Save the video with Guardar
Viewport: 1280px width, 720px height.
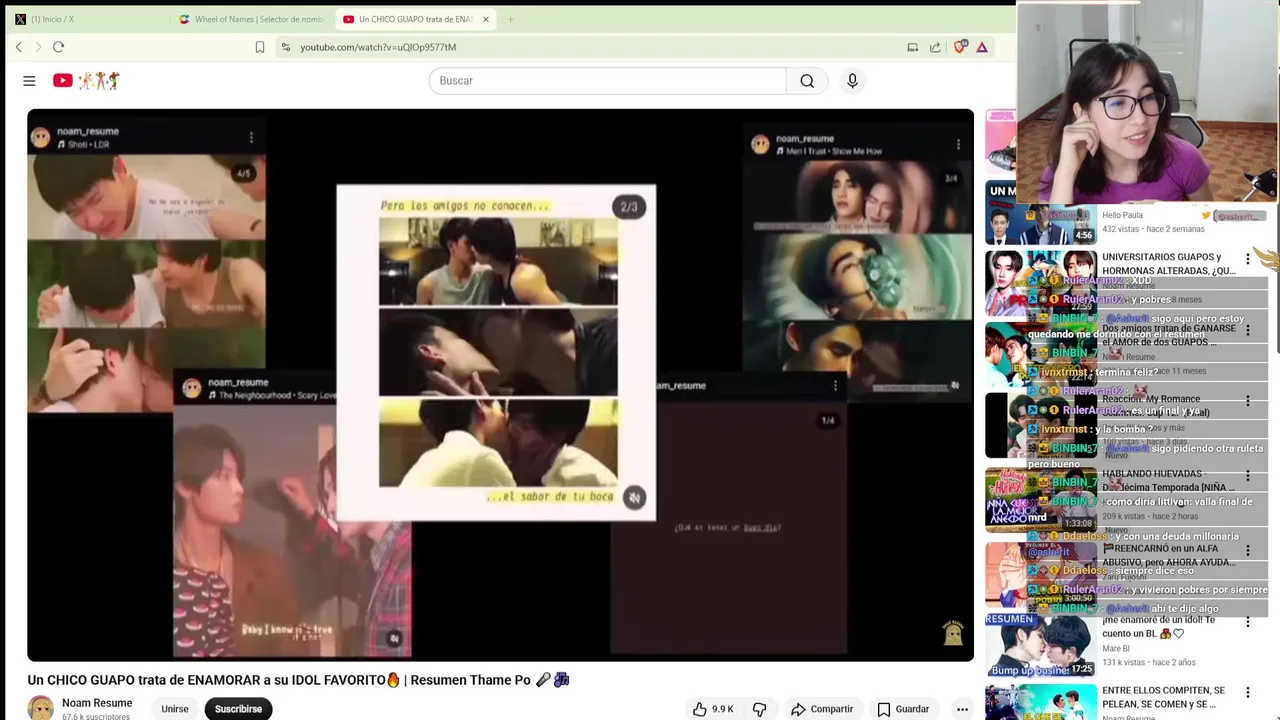tap(903, 709)
